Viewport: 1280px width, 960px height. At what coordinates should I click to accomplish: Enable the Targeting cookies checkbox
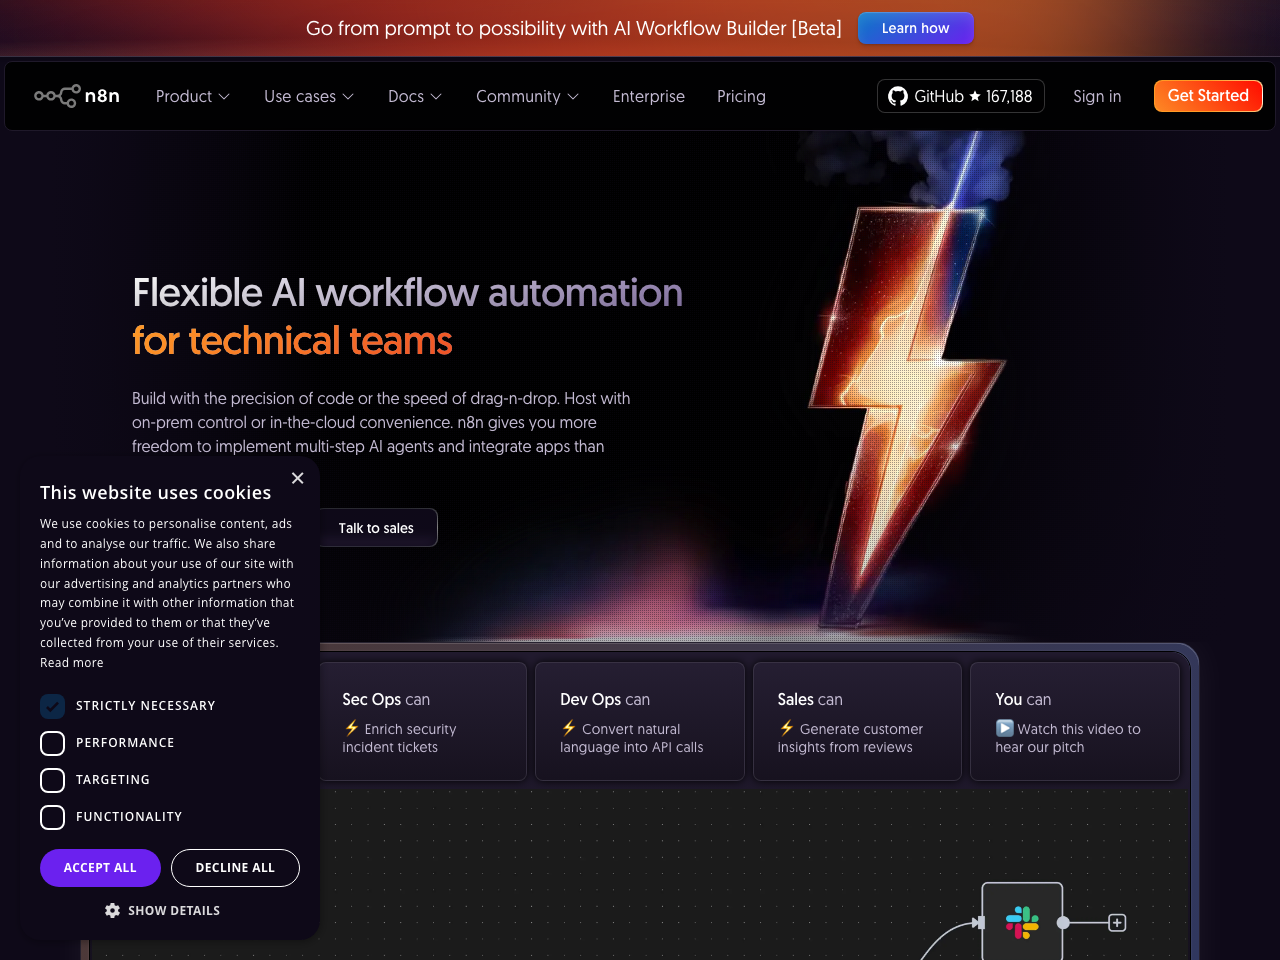[52, 780]
